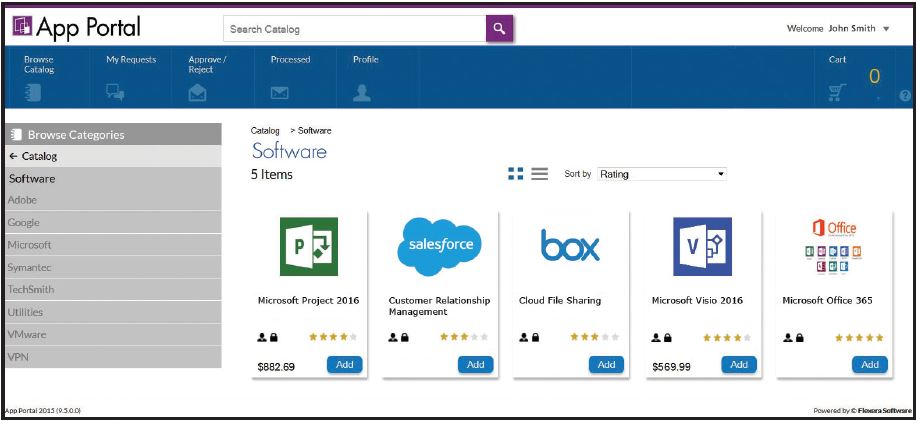The height and width of the screenshot is (421, 917).
Task: Add Microsoft Project 2016 to cart
Action: click(344, 364)
